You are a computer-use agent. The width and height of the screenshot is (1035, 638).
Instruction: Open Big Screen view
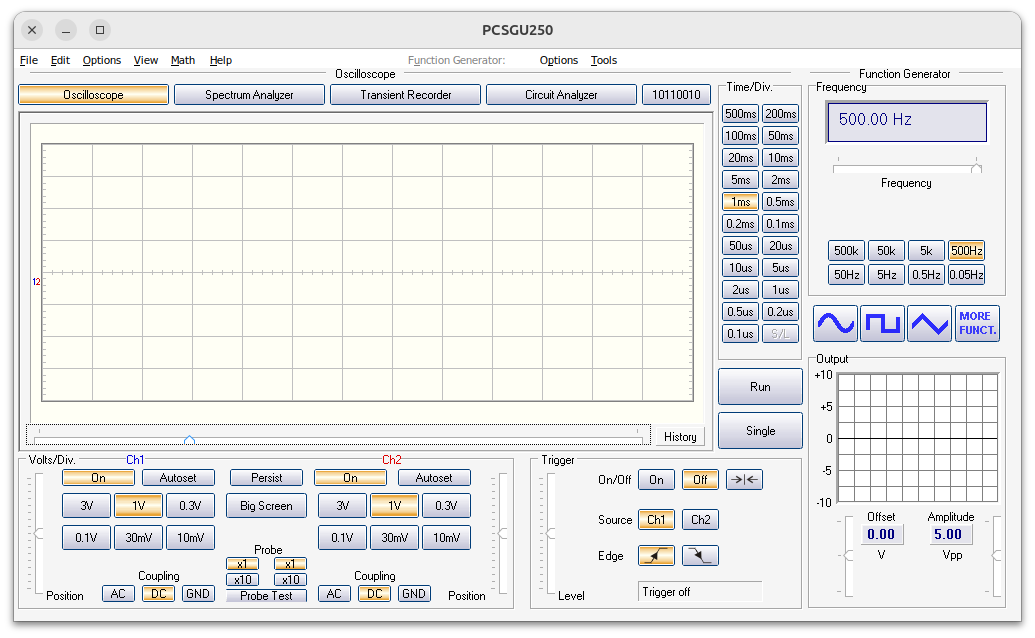(x=267, y=506)
